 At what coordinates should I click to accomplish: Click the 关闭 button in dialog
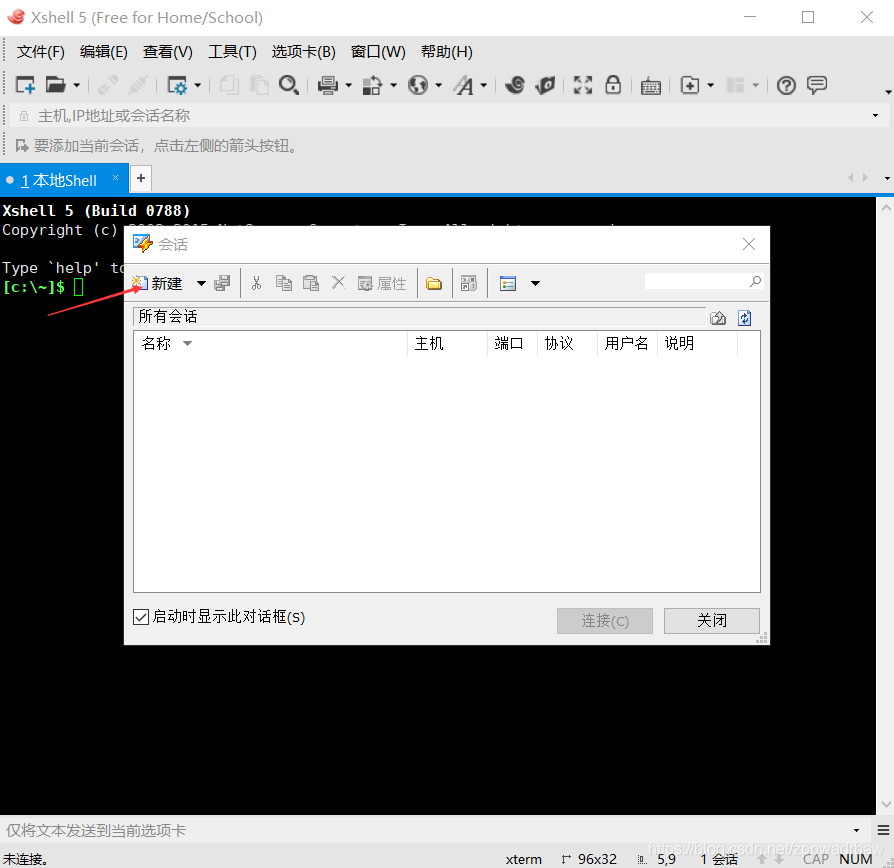point(712,620)
